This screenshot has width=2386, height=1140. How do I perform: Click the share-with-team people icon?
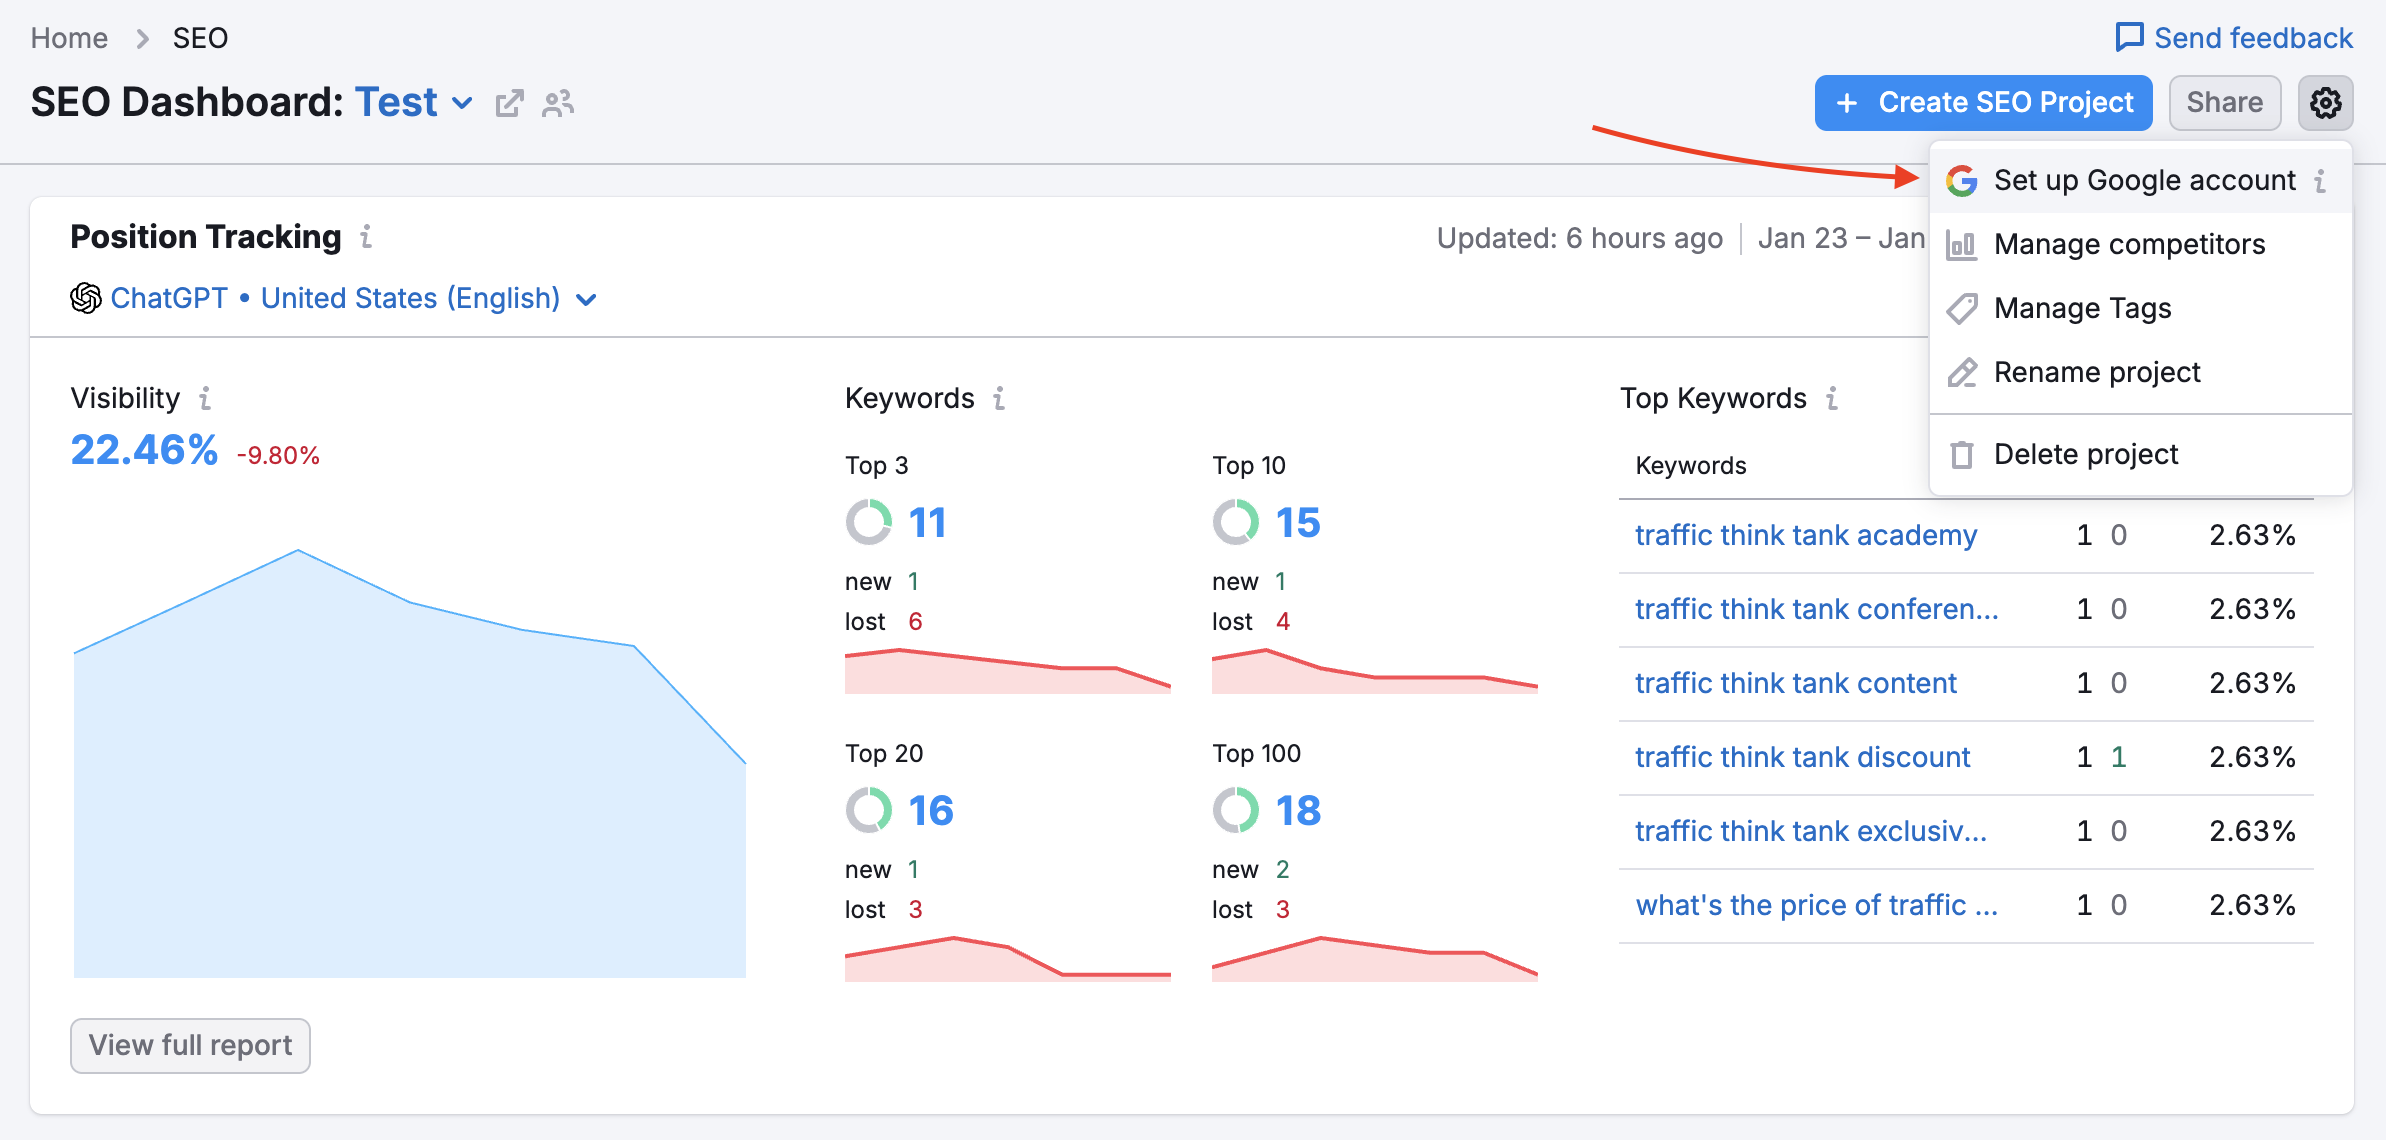[x=558, y=102]
